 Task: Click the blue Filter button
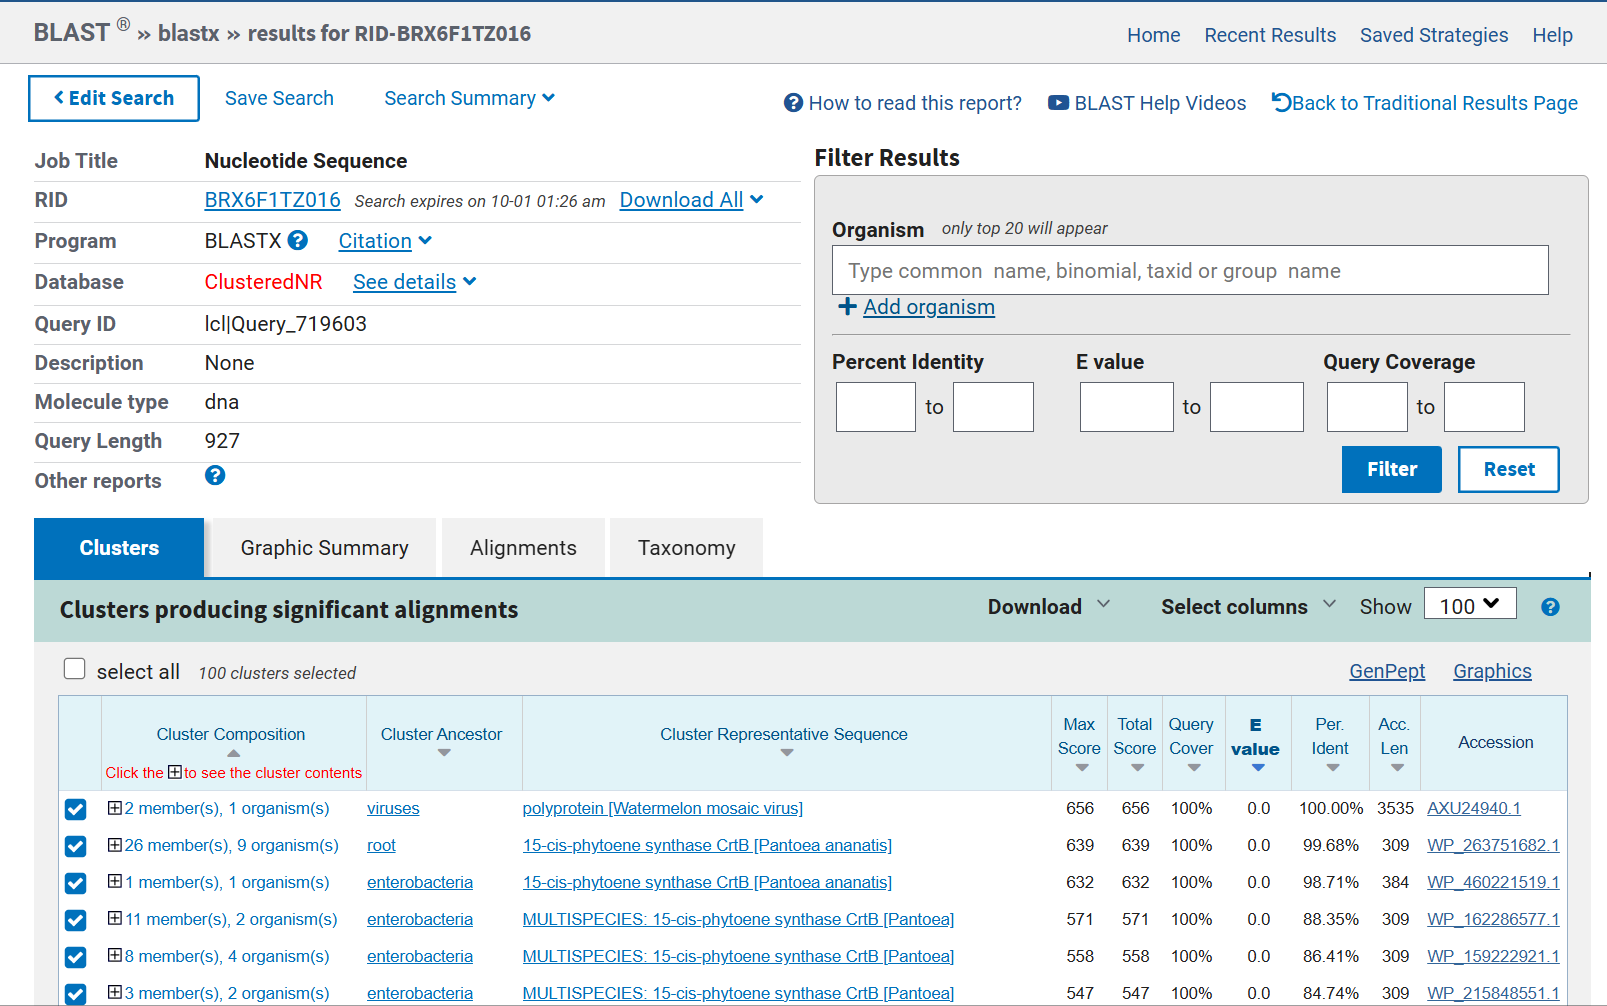coord(1392,469)
